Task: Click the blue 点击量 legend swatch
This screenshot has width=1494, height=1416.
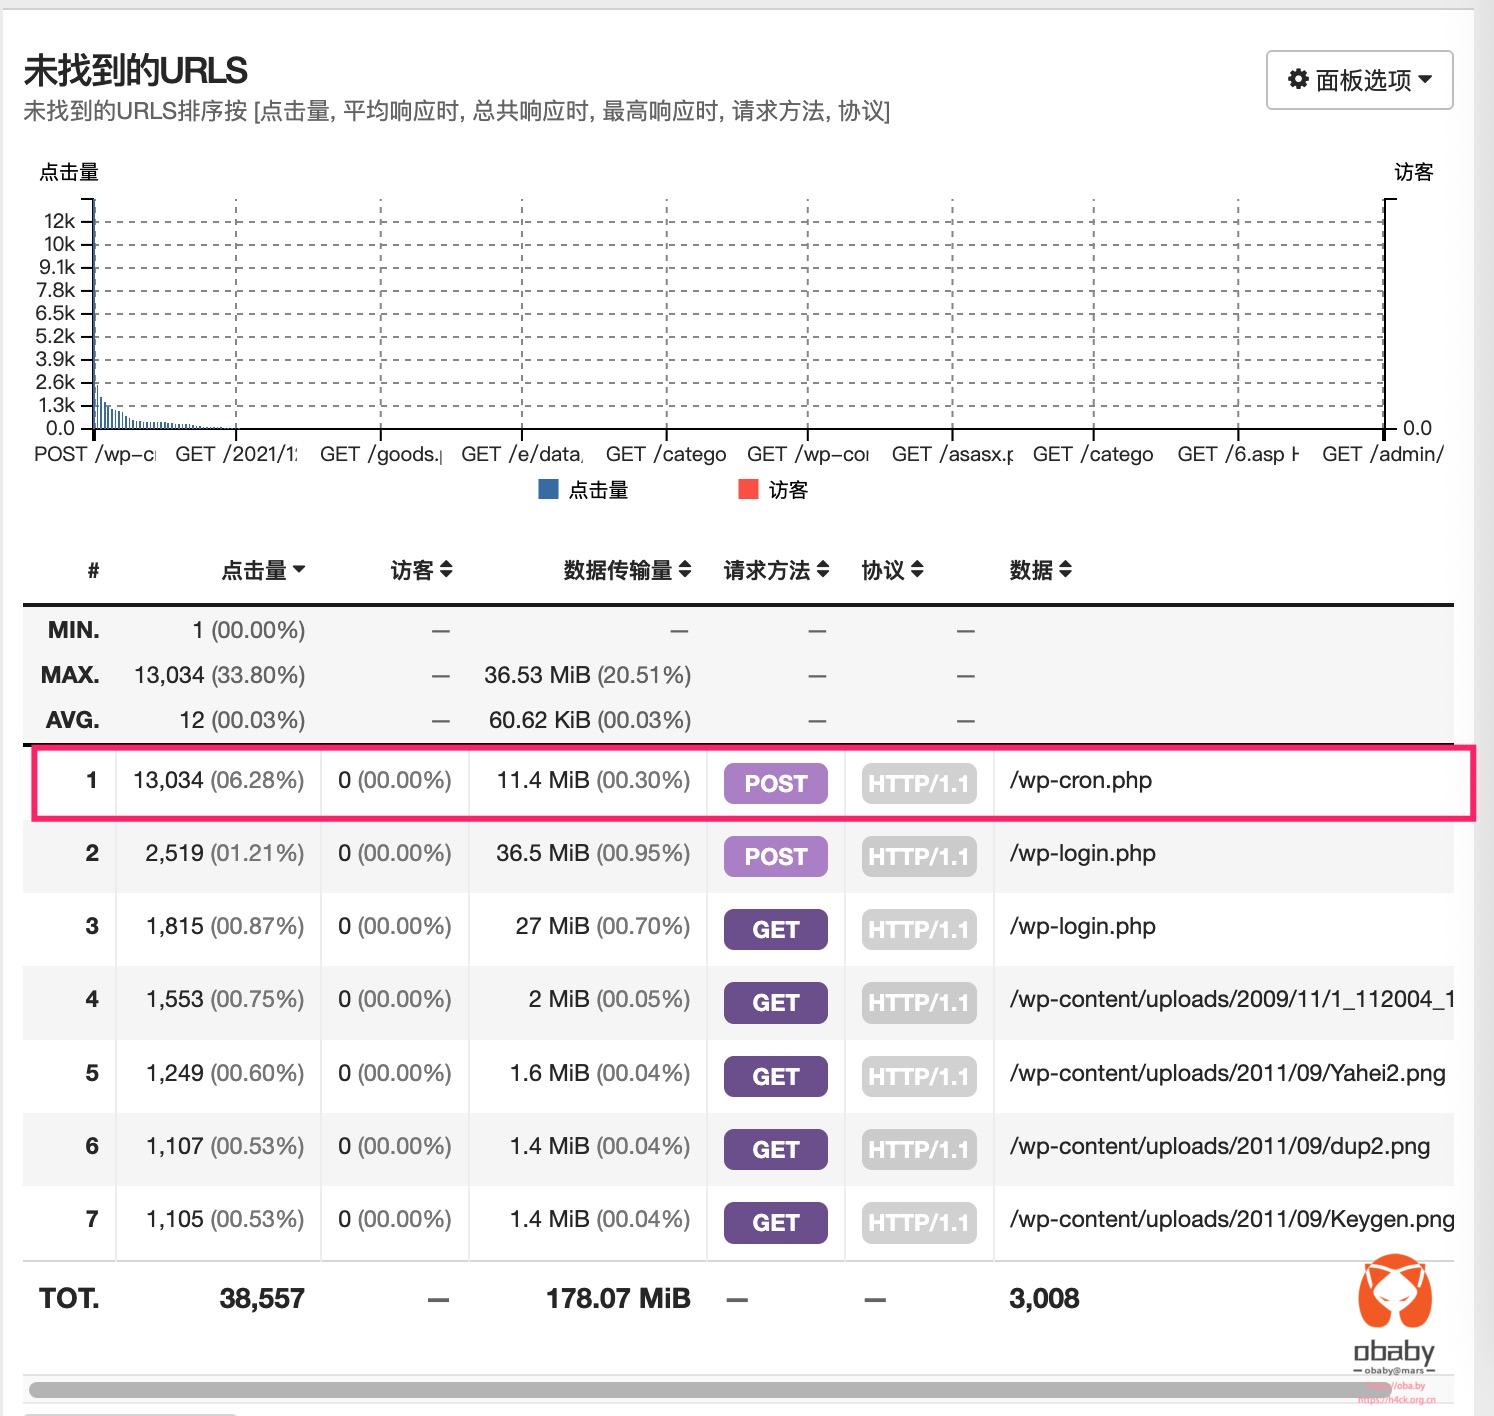Action: (548, 489)
